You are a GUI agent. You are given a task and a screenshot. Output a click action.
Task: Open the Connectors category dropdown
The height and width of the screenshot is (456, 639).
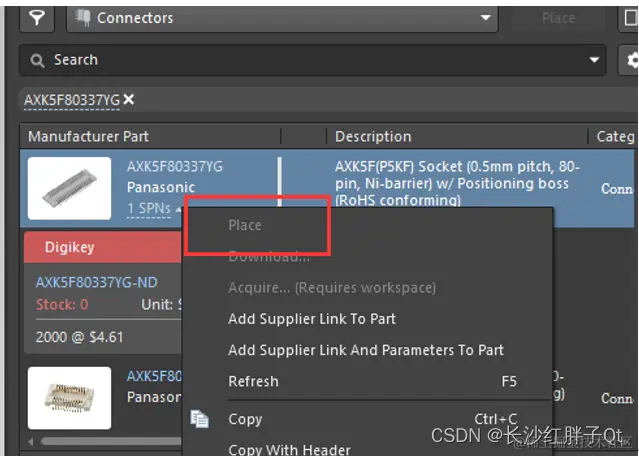(x=282, y=18)
